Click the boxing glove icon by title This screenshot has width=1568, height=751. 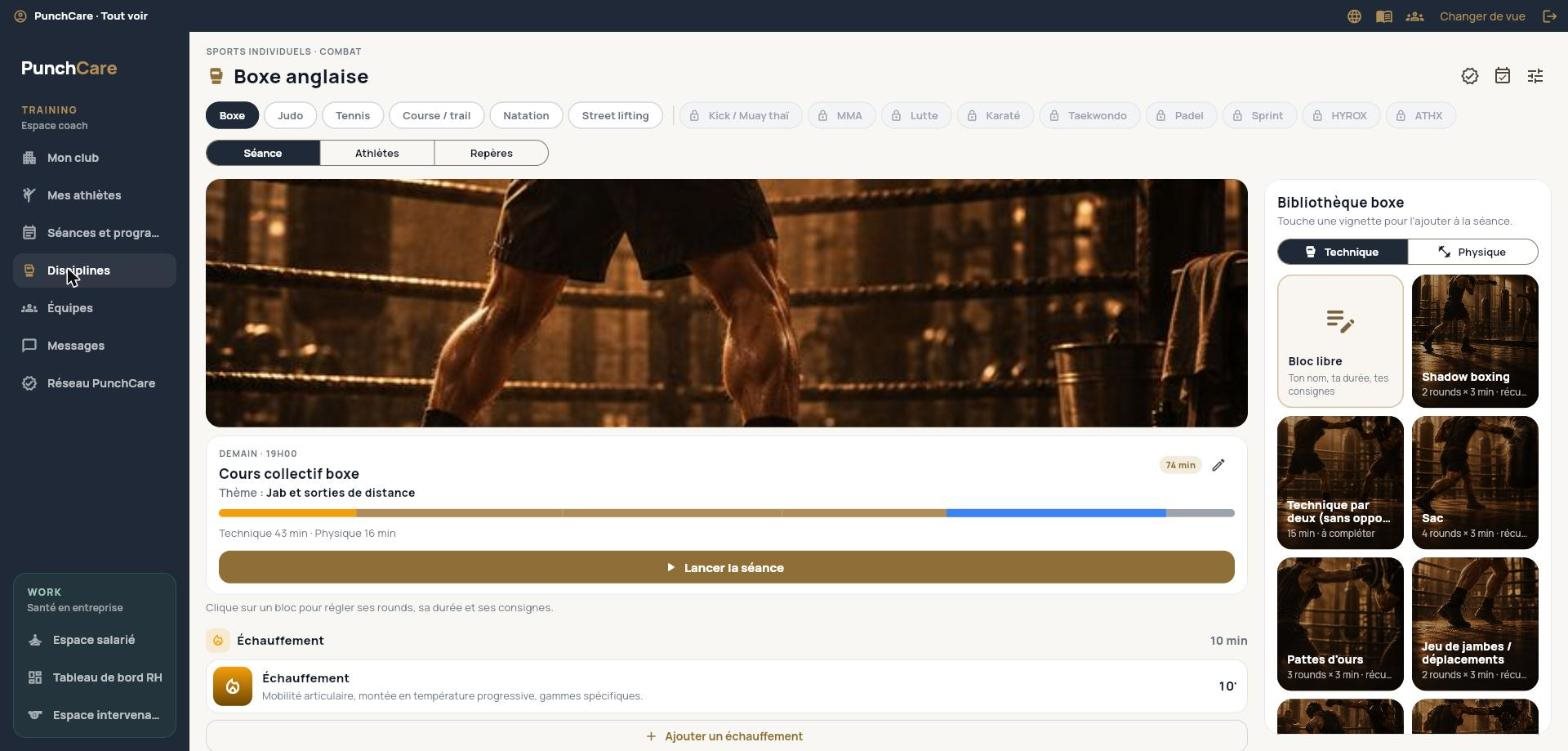click(216, 76)
